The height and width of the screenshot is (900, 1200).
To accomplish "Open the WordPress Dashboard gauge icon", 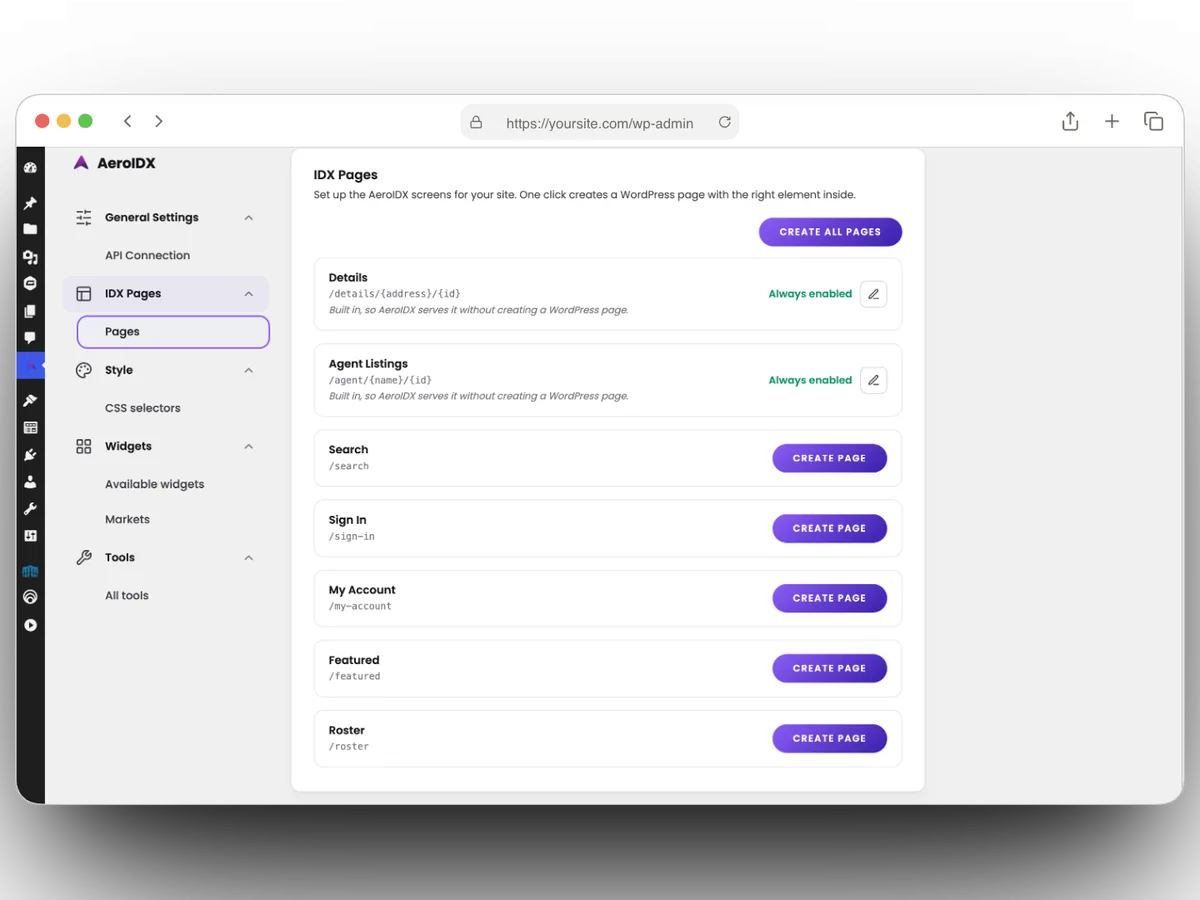I will [x=30, y=168].
